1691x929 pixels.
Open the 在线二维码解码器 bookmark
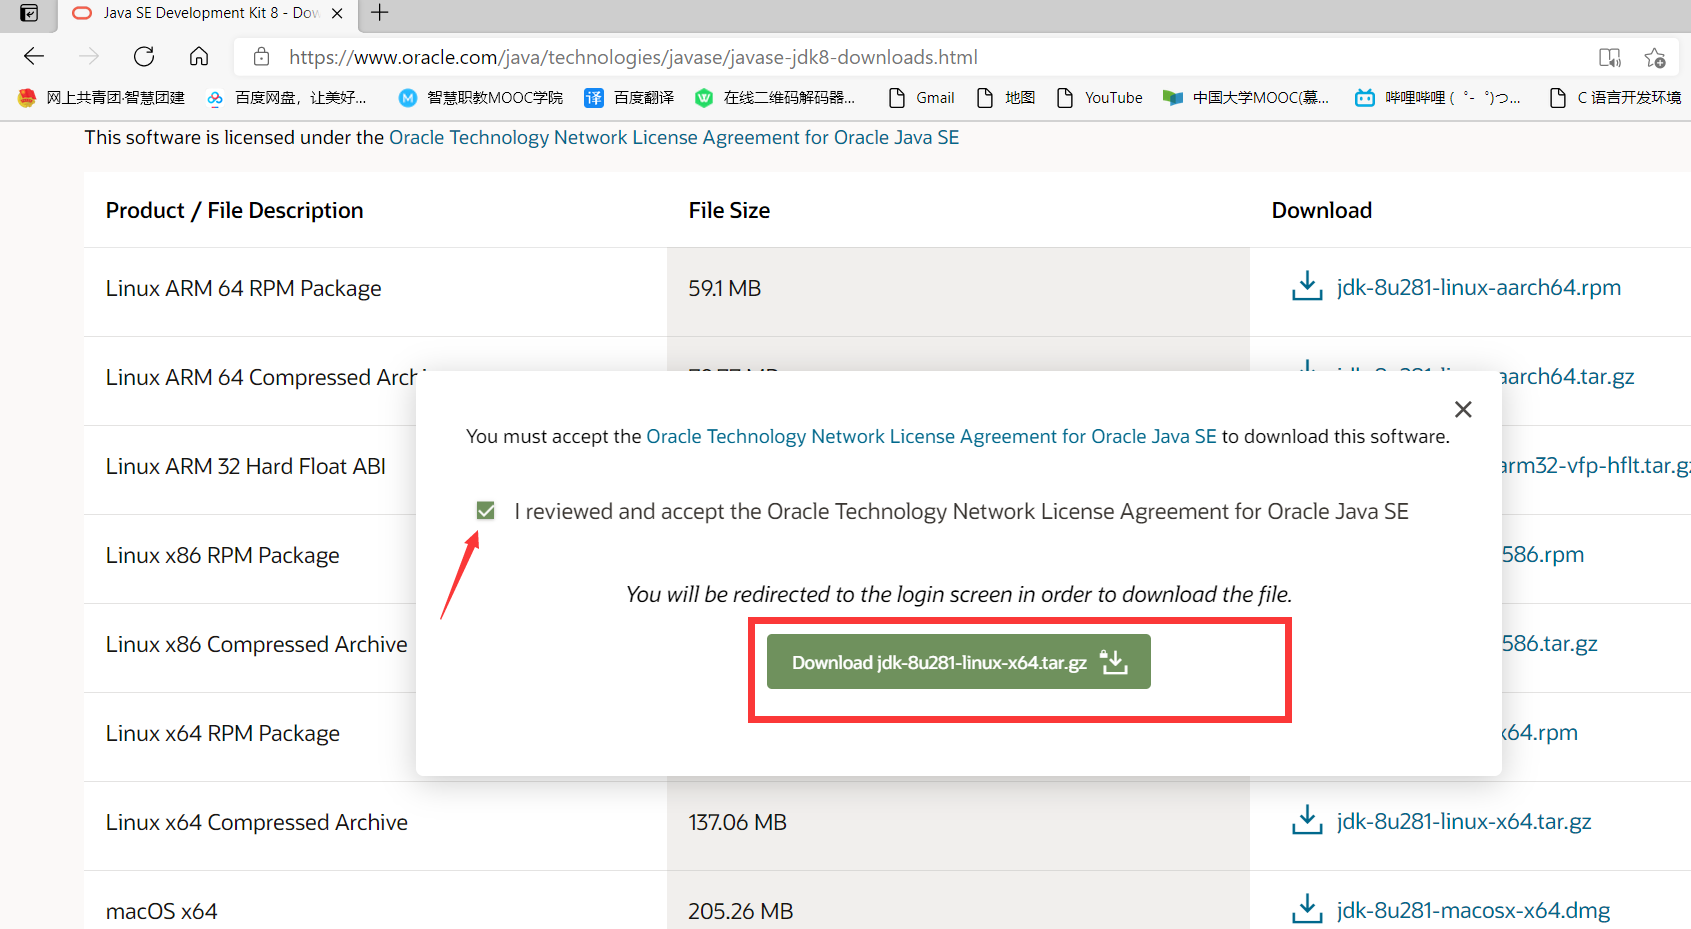coord(775,97)
